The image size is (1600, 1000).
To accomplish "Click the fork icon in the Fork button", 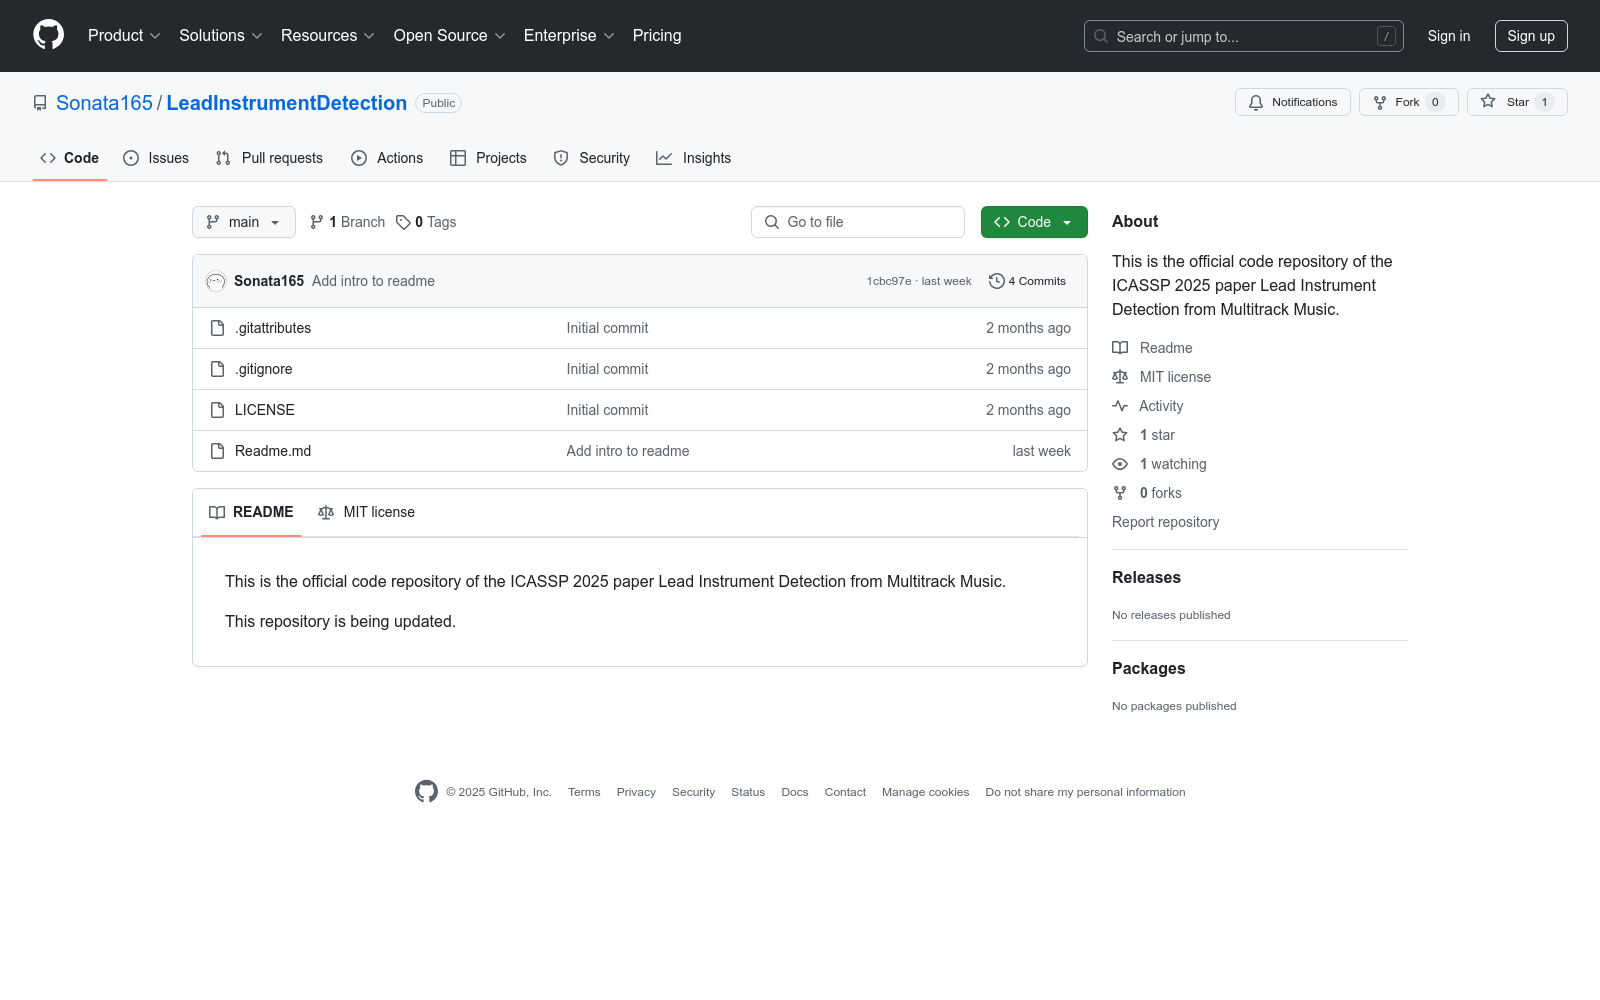I will tap(1380, 102).
